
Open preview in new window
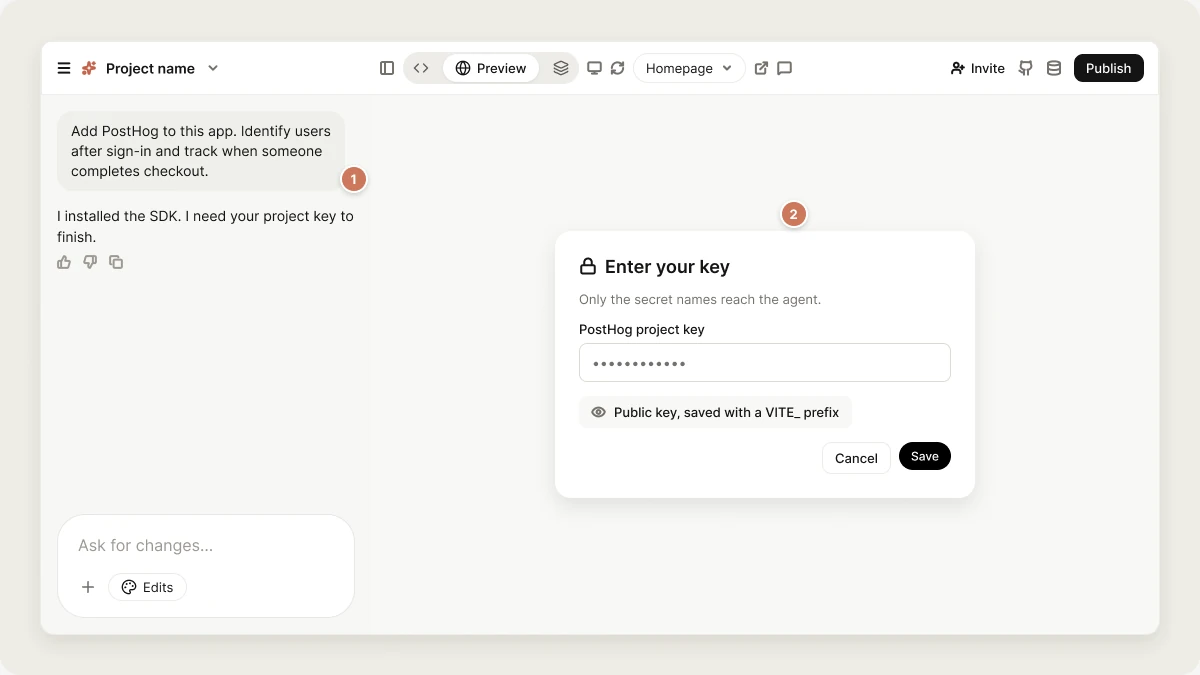[x=761, y=68]
